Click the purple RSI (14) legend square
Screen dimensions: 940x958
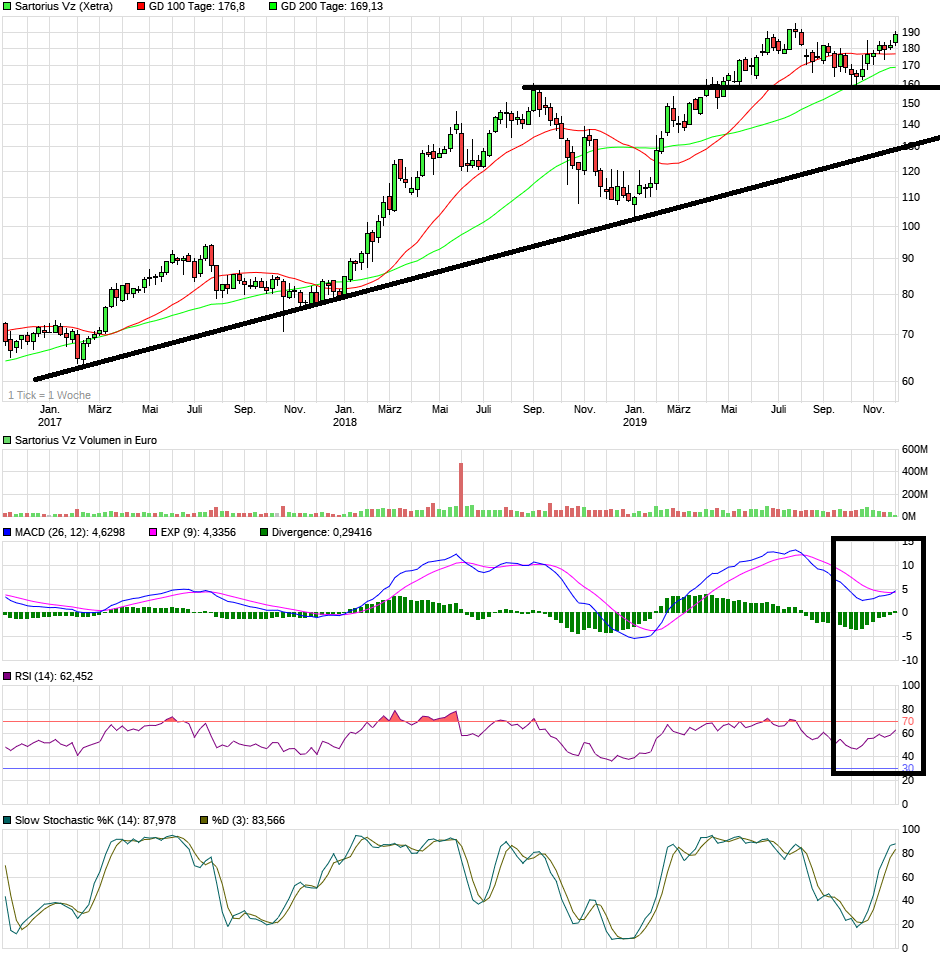[x=8, y=677]
